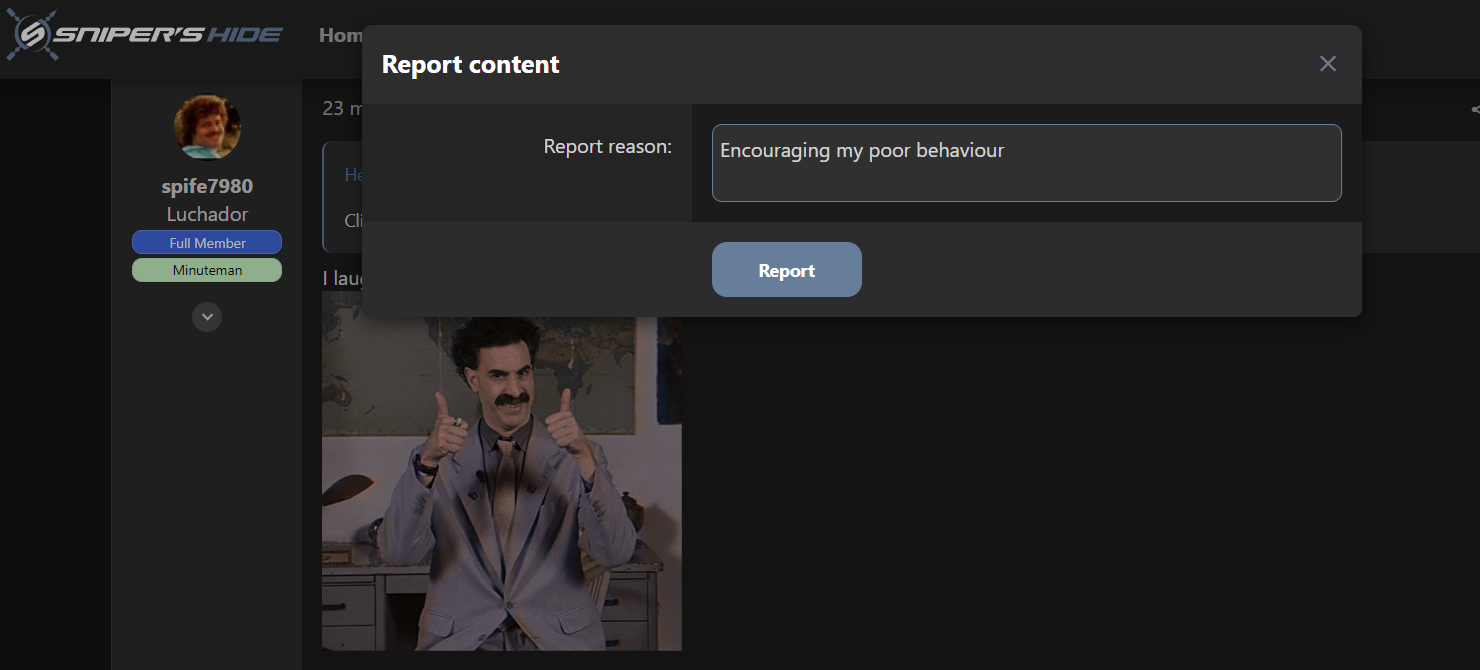Viewport: 1480px width, 670px height.
Task: Click the Report content dialog title
Action: click(x=471, y=65)
